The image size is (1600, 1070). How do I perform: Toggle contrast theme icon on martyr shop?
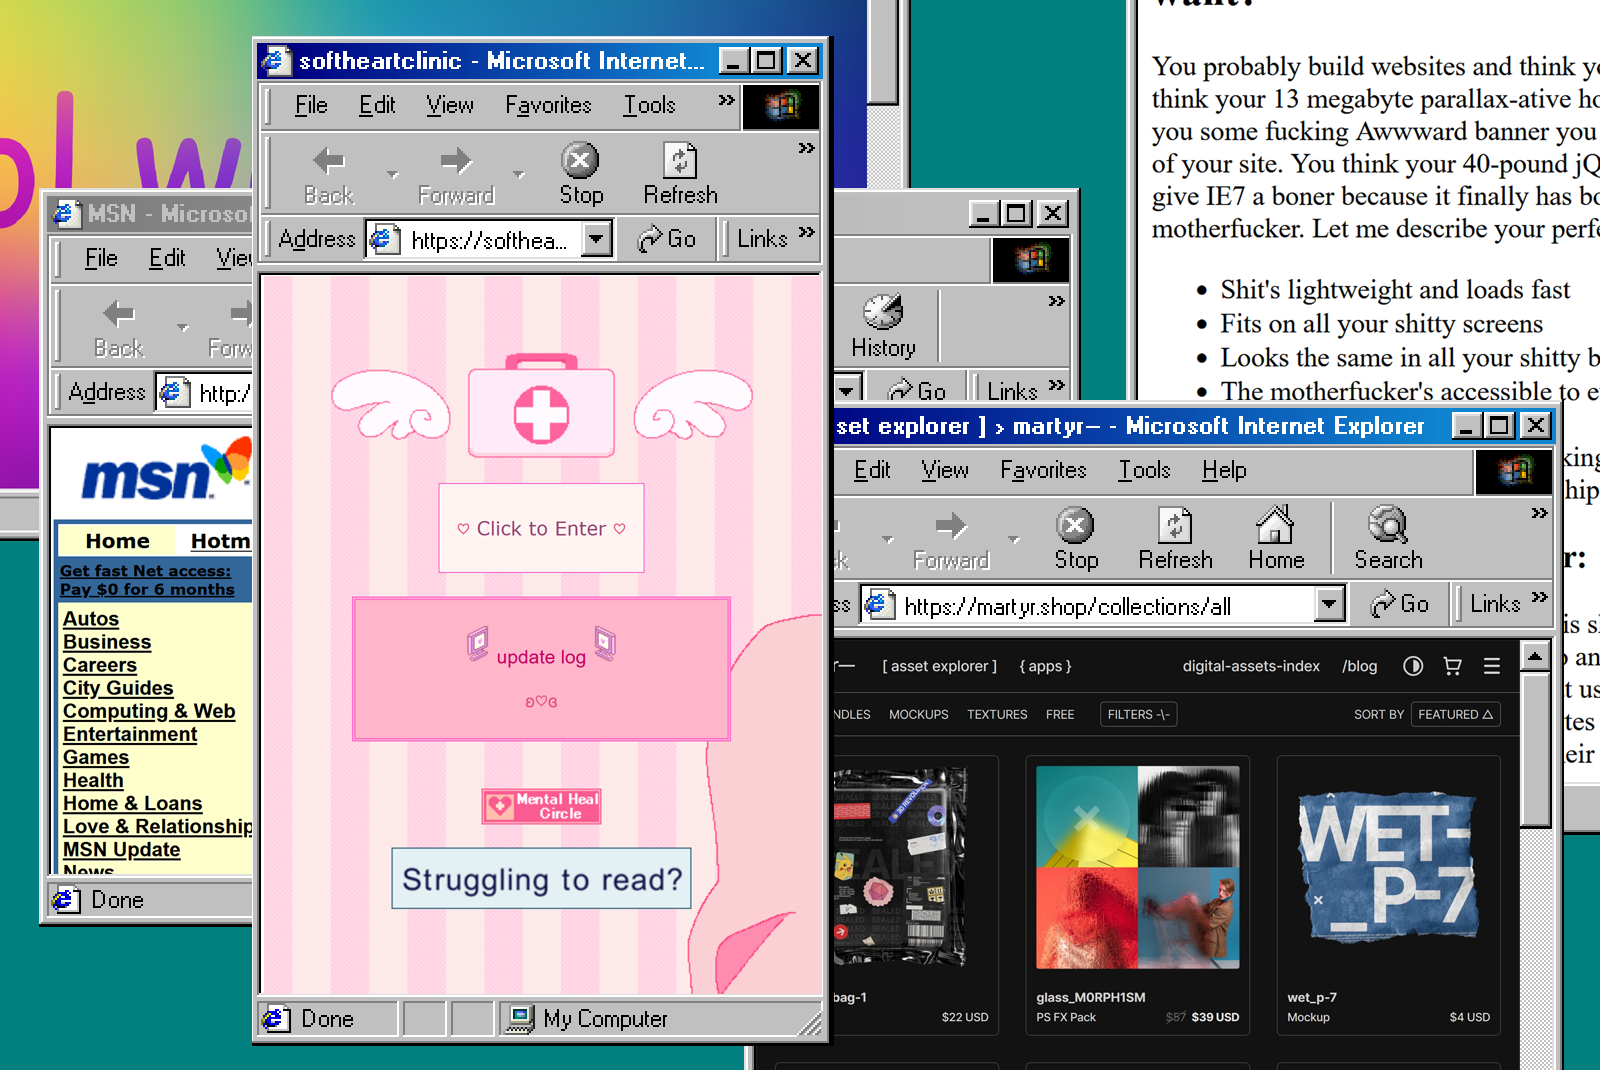coord(1413,666)
